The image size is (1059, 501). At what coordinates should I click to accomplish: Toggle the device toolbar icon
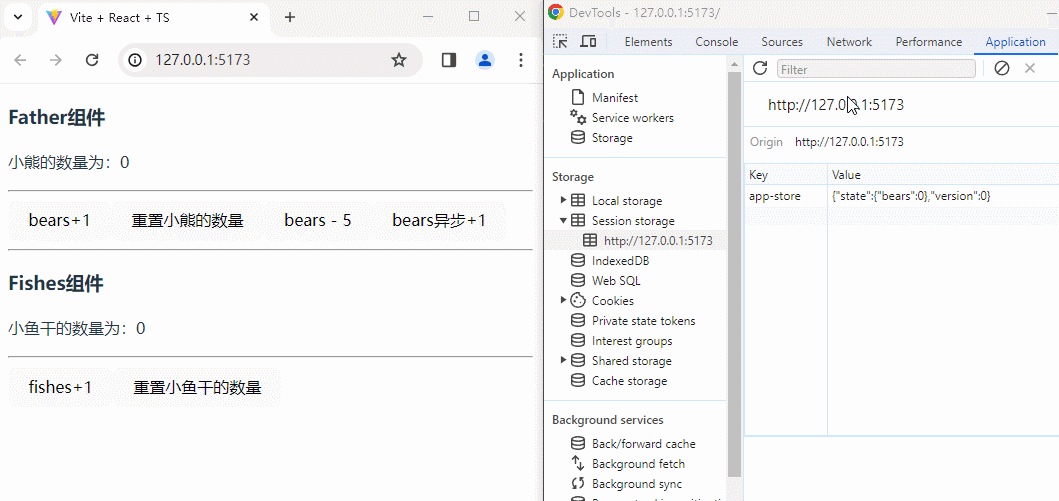[x=588, y=42]
